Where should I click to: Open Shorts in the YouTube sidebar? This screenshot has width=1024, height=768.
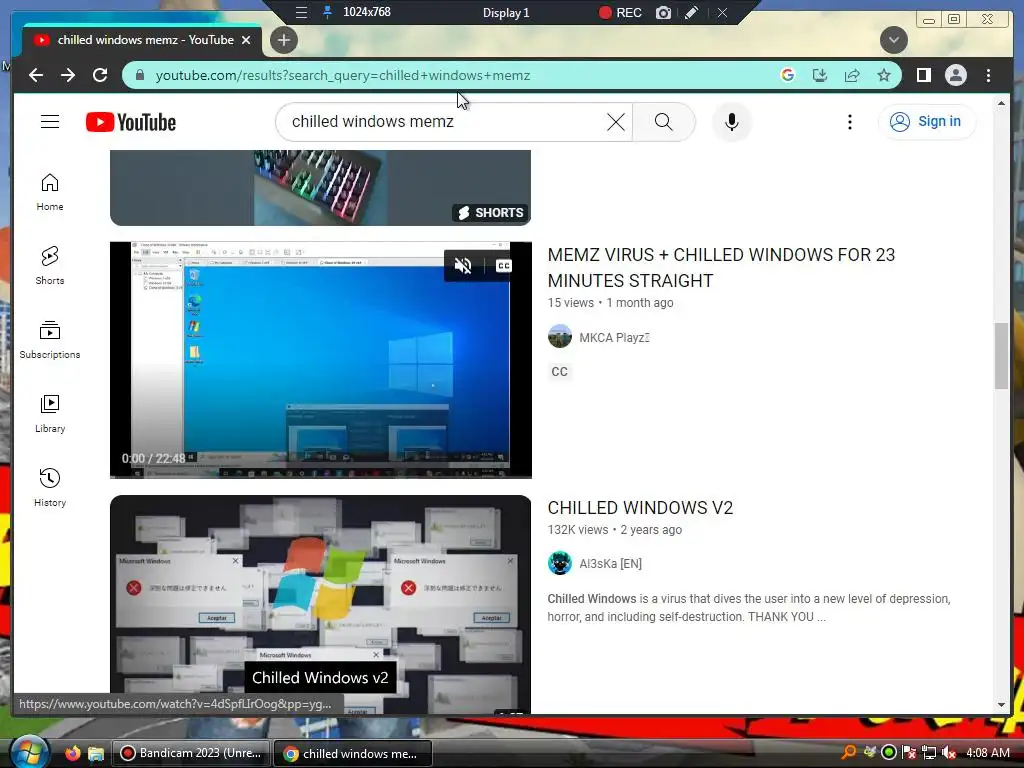[50, 266]
